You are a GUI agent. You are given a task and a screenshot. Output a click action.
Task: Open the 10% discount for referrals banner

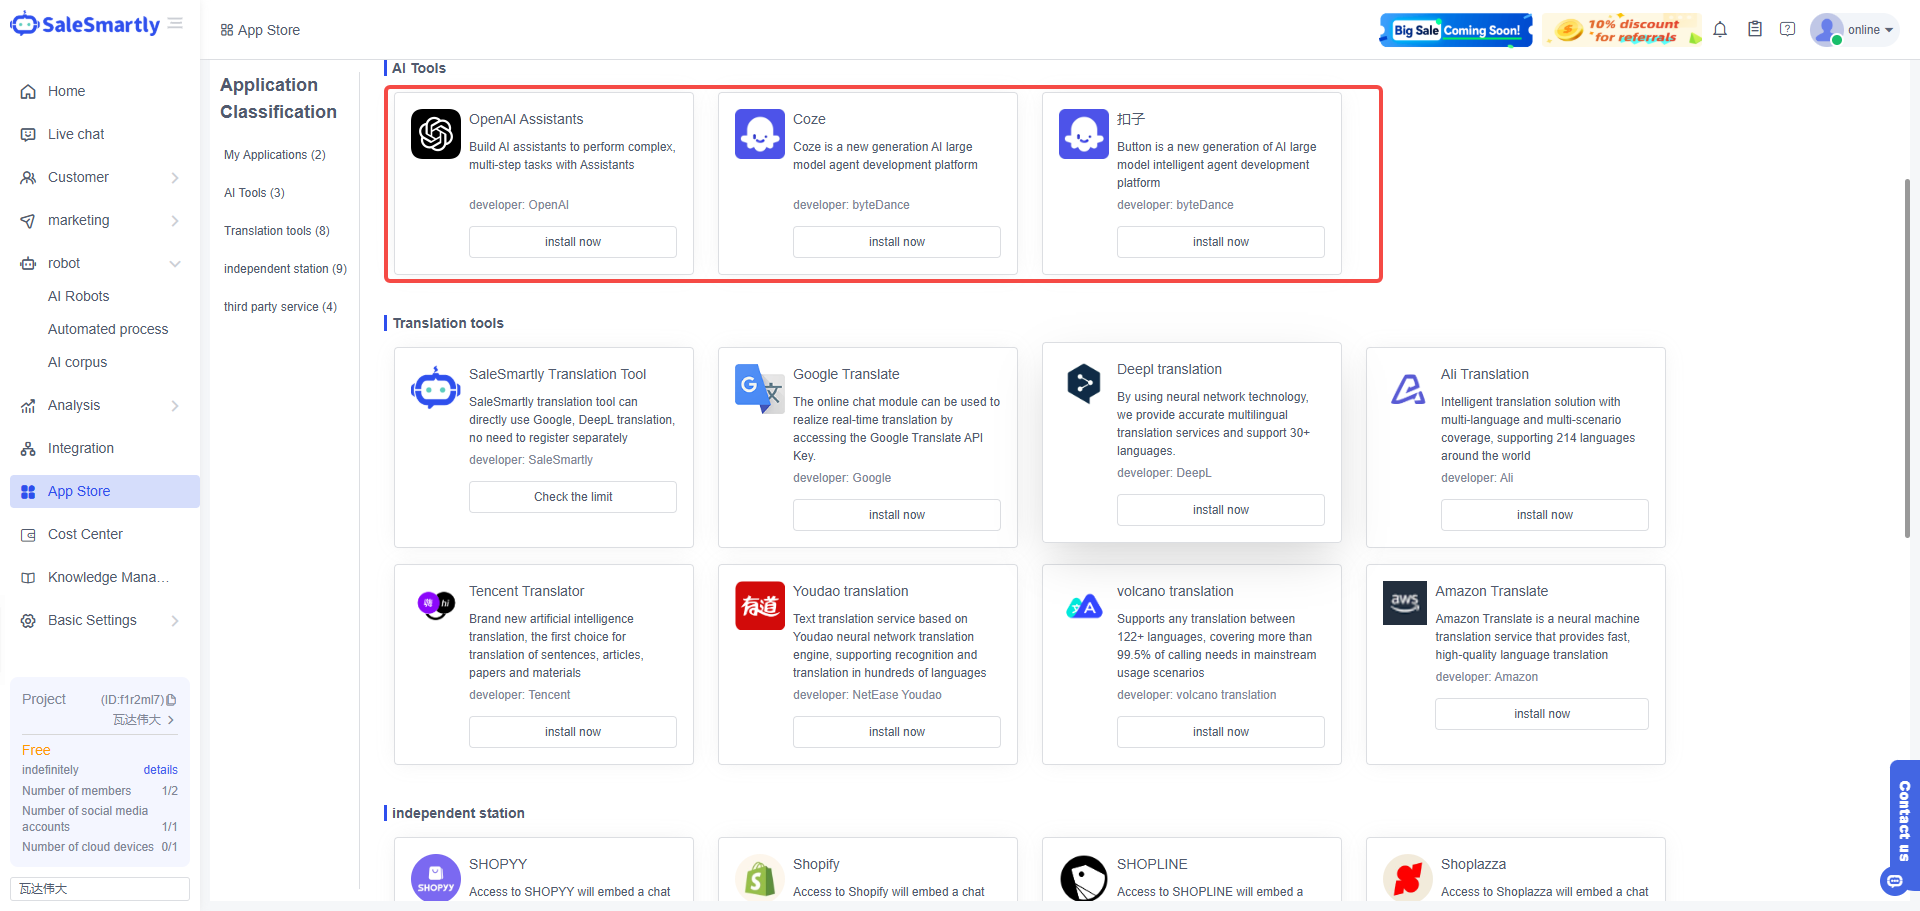tap(1622, 30)
